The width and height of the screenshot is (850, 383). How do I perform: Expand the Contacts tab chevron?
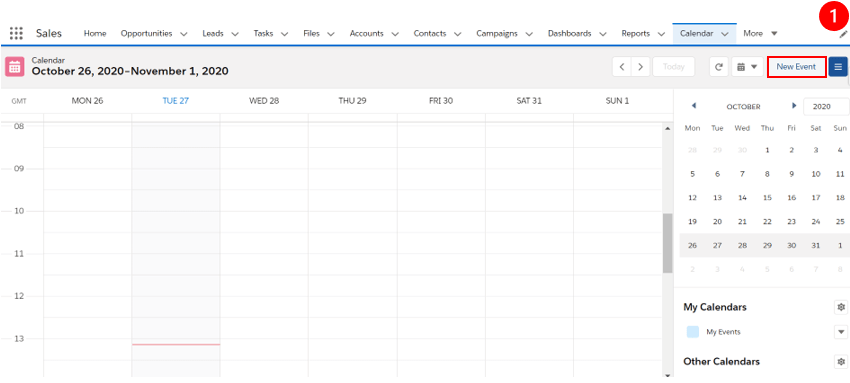pyautogui.click(x=458, y=34)
